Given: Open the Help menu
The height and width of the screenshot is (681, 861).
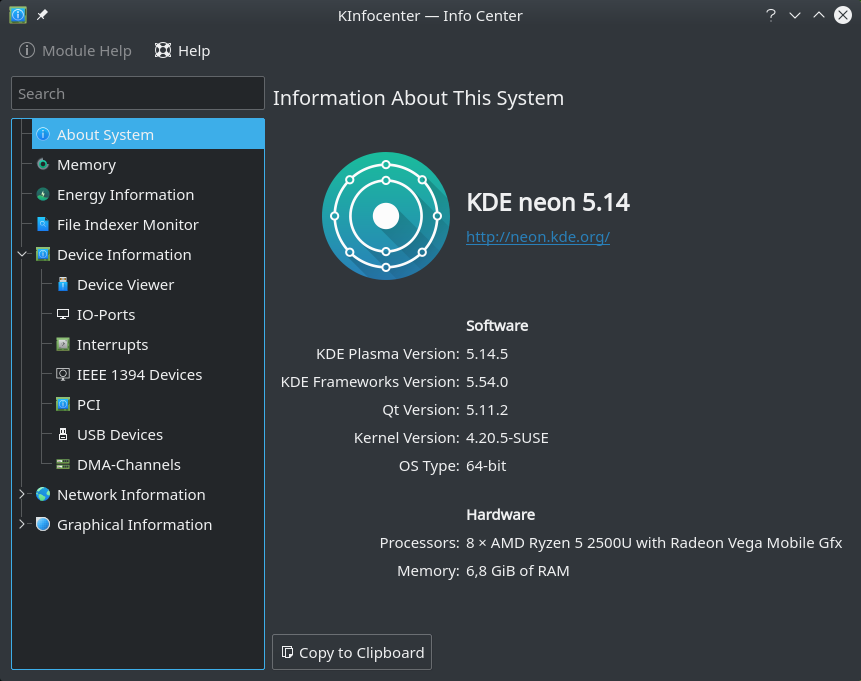Looking at the screenshot, I should point(182,51).
